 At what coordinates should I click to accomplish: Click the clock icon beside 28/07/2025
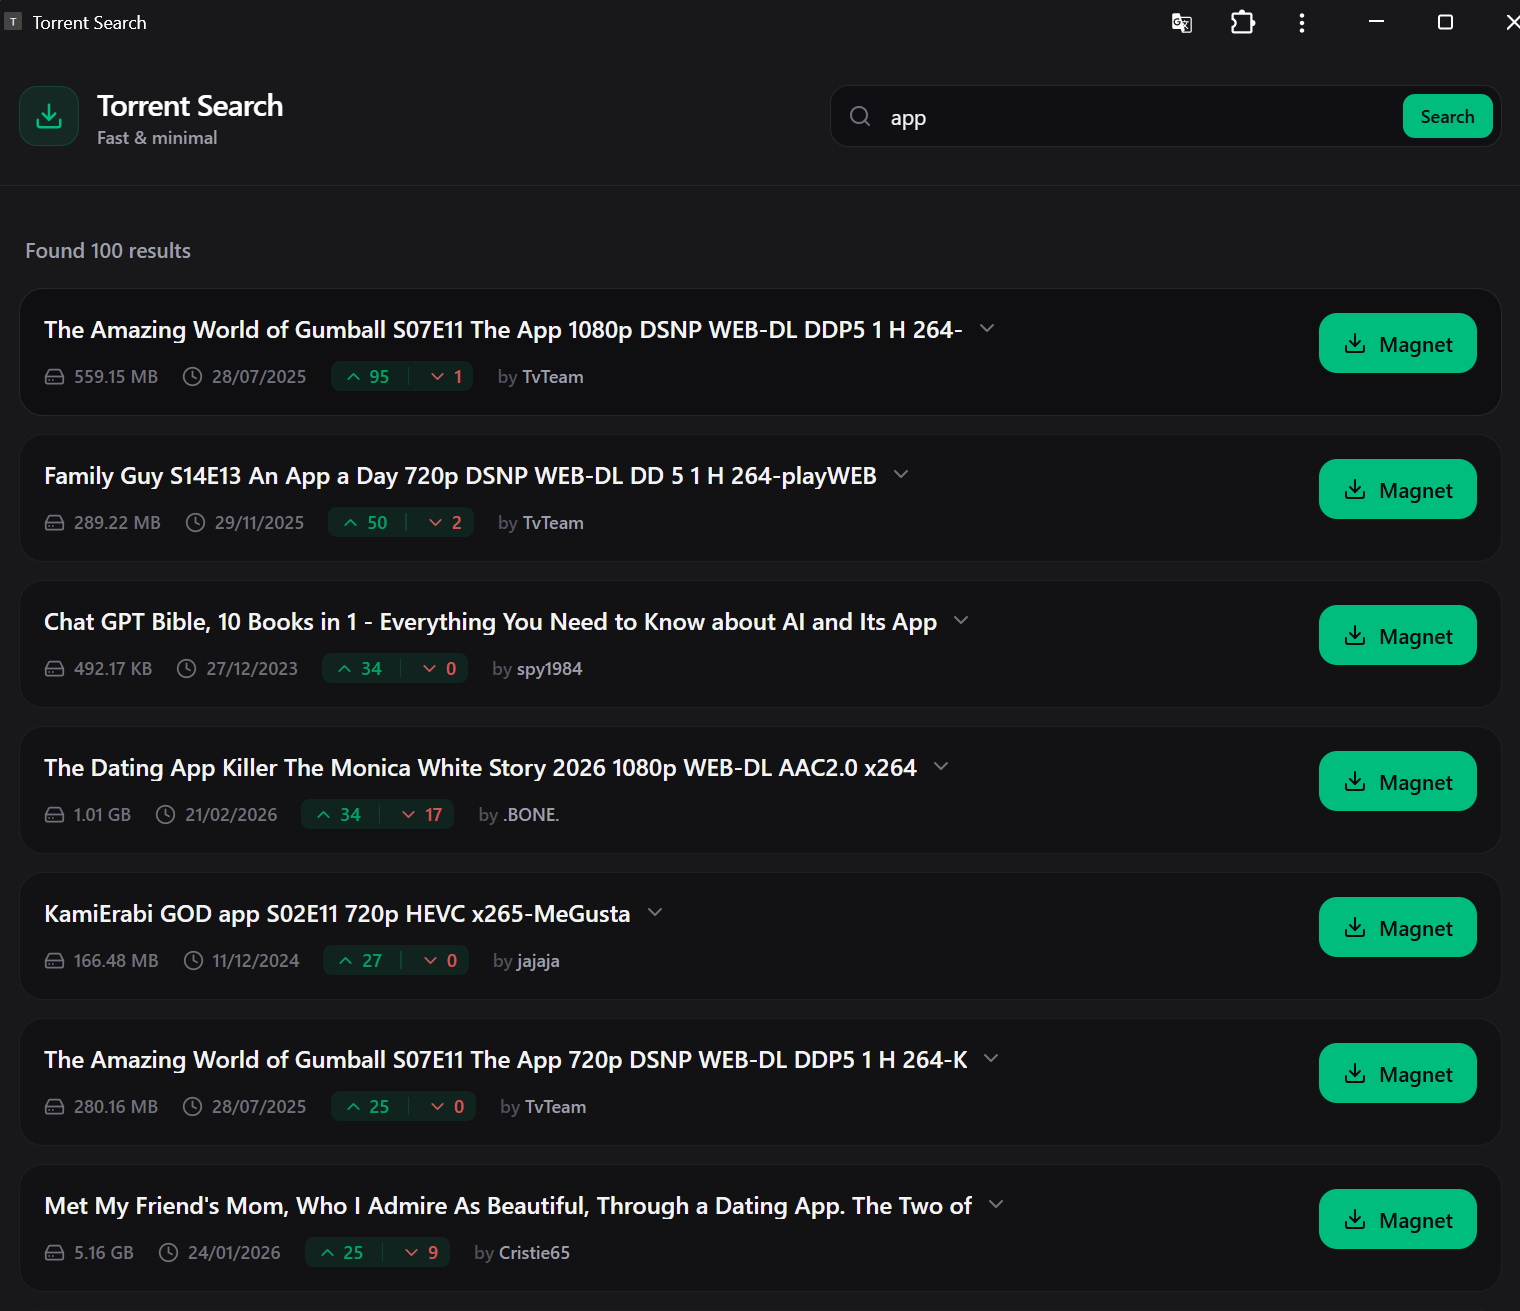click(191, 376)
